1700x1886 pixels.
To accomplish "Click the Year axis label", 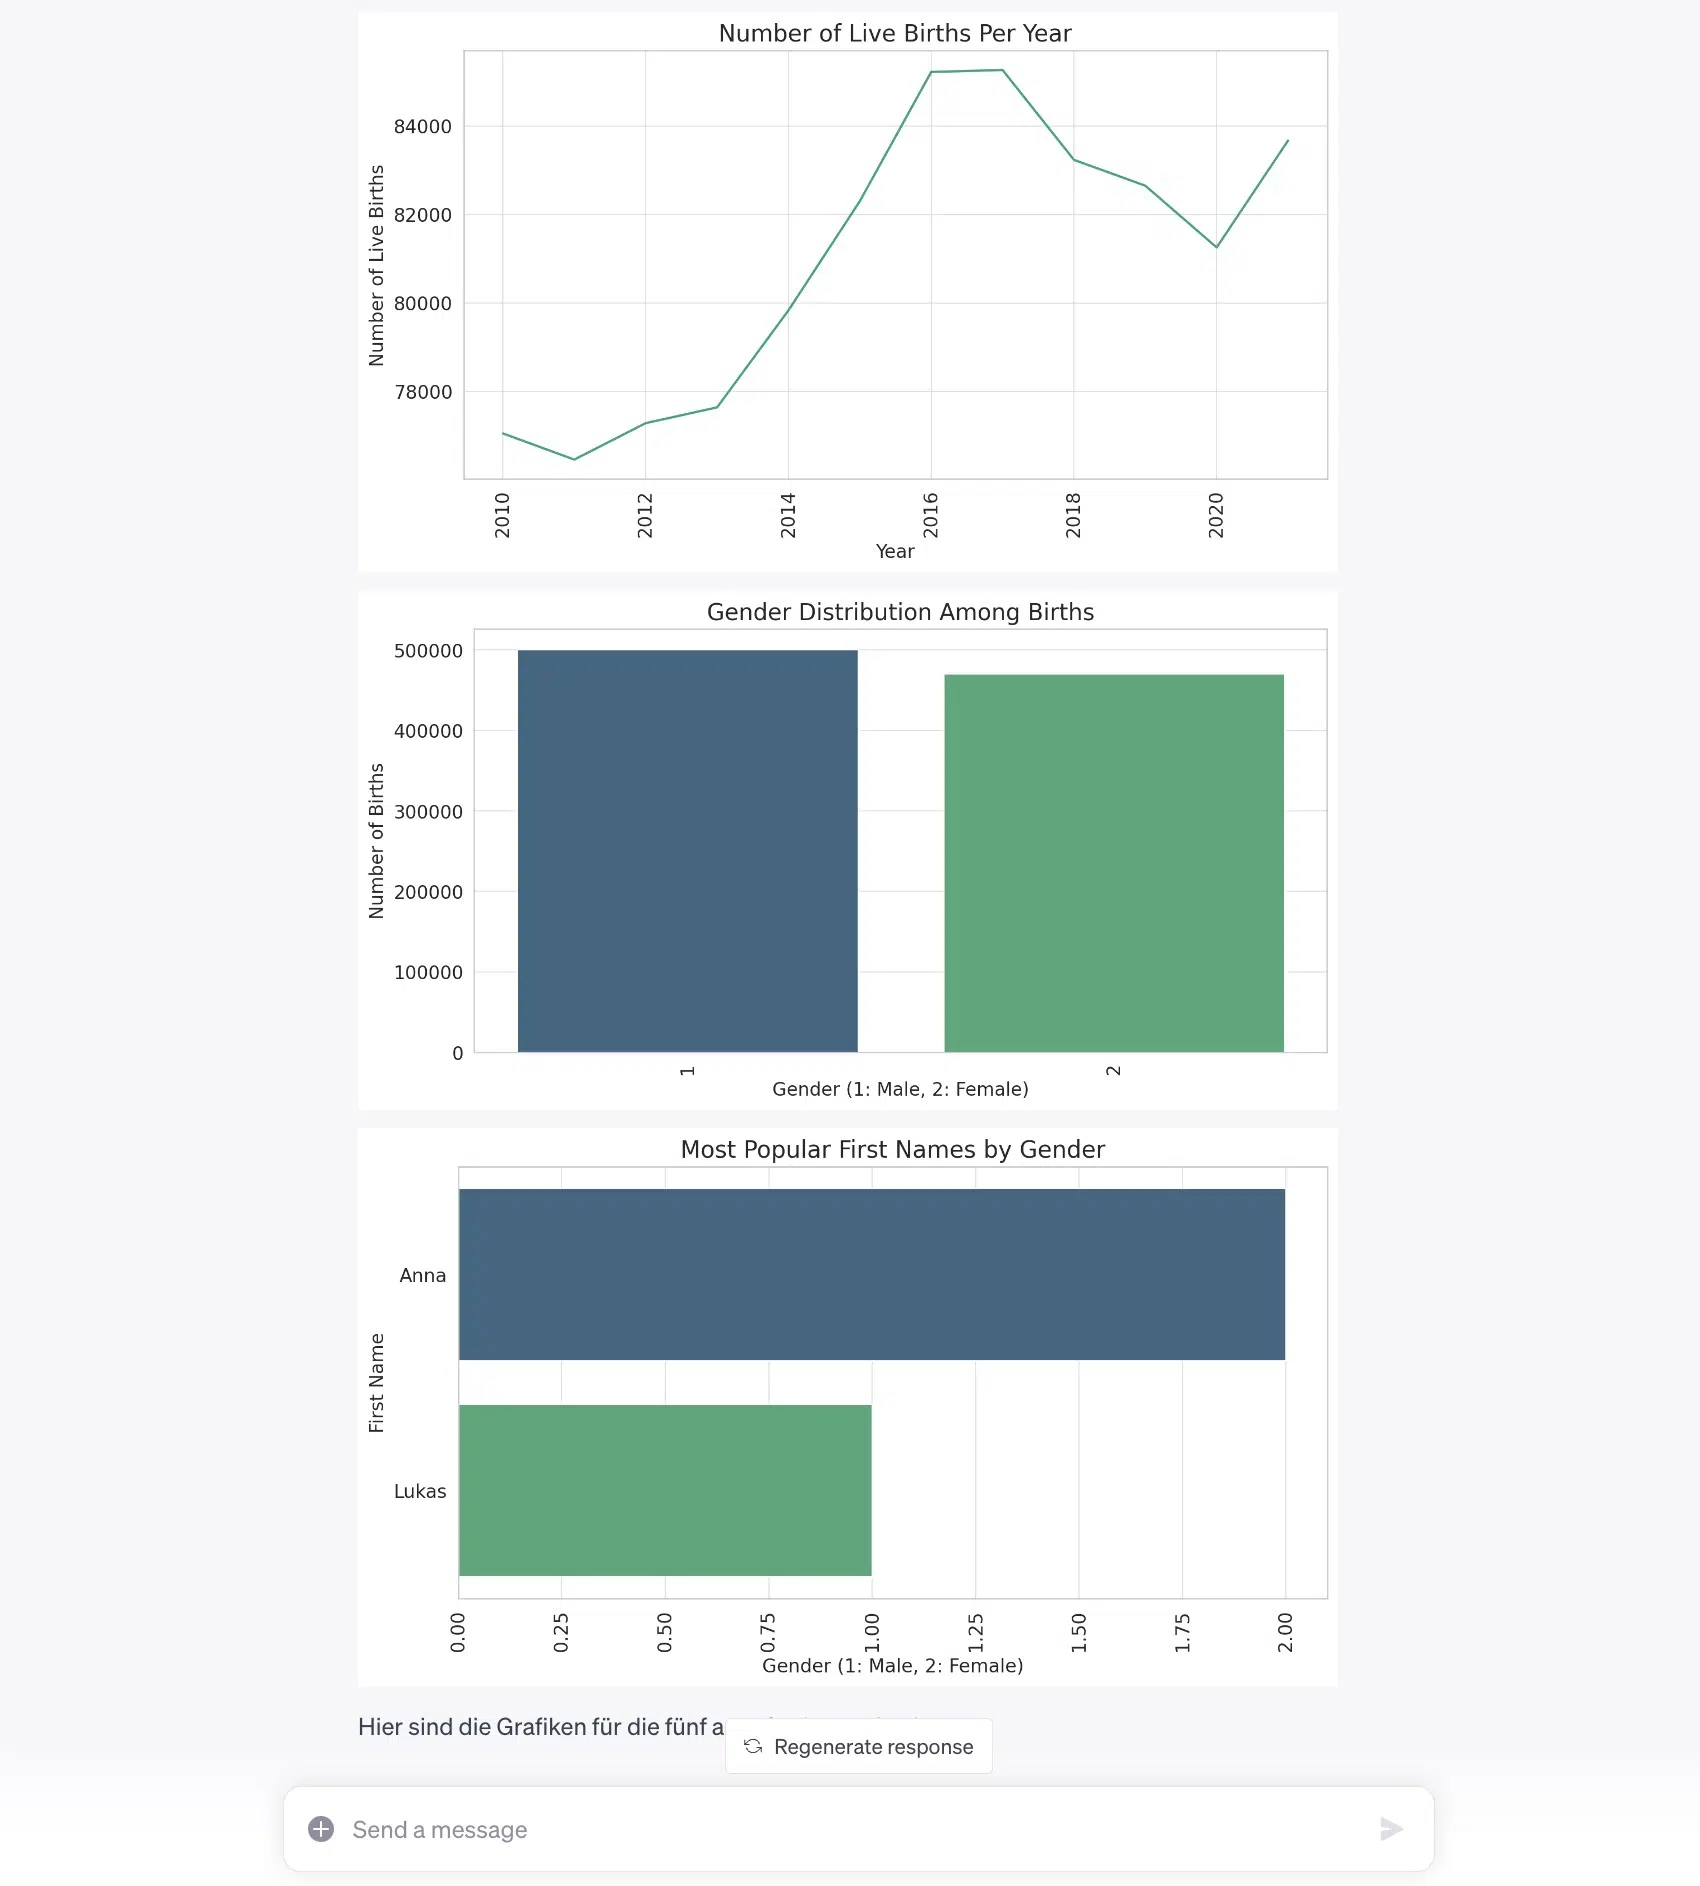I will (893, 551).
